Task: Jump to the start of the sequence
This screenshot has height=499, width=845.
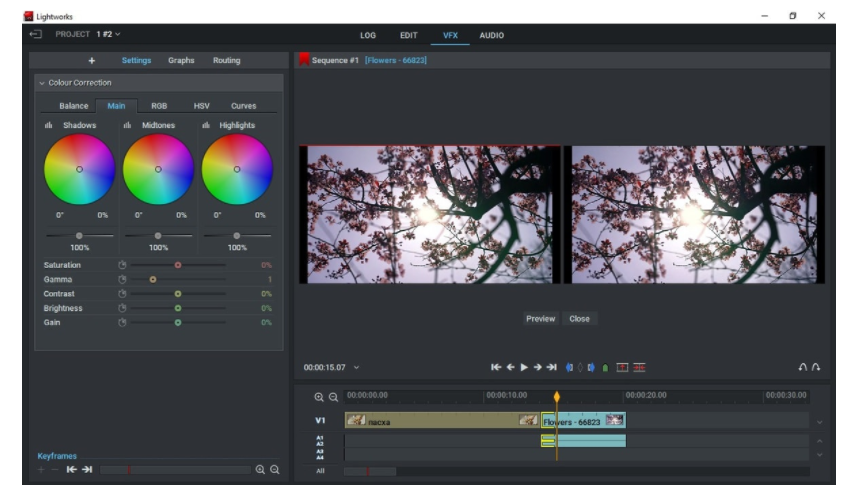Action: 496,367
